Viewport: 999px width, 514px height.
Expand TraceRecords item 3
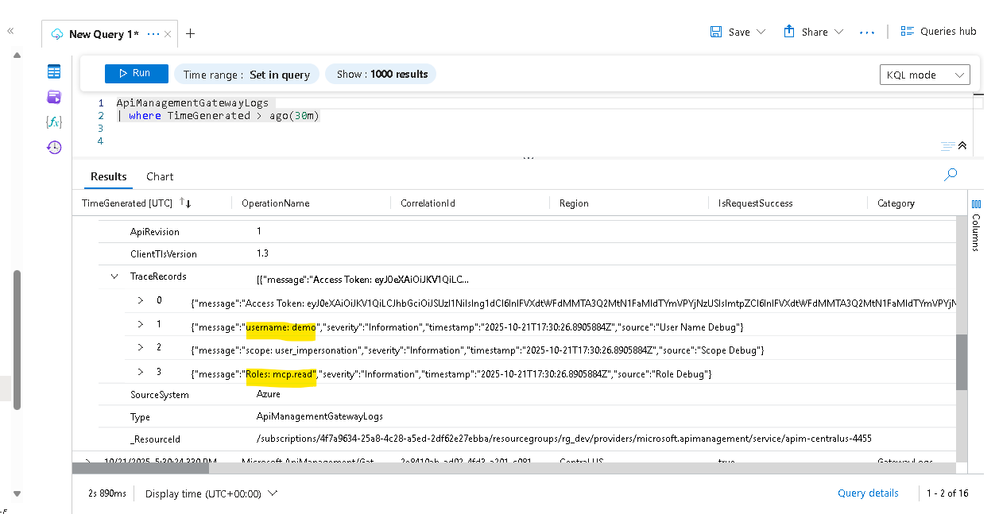(x=141, y=371)
